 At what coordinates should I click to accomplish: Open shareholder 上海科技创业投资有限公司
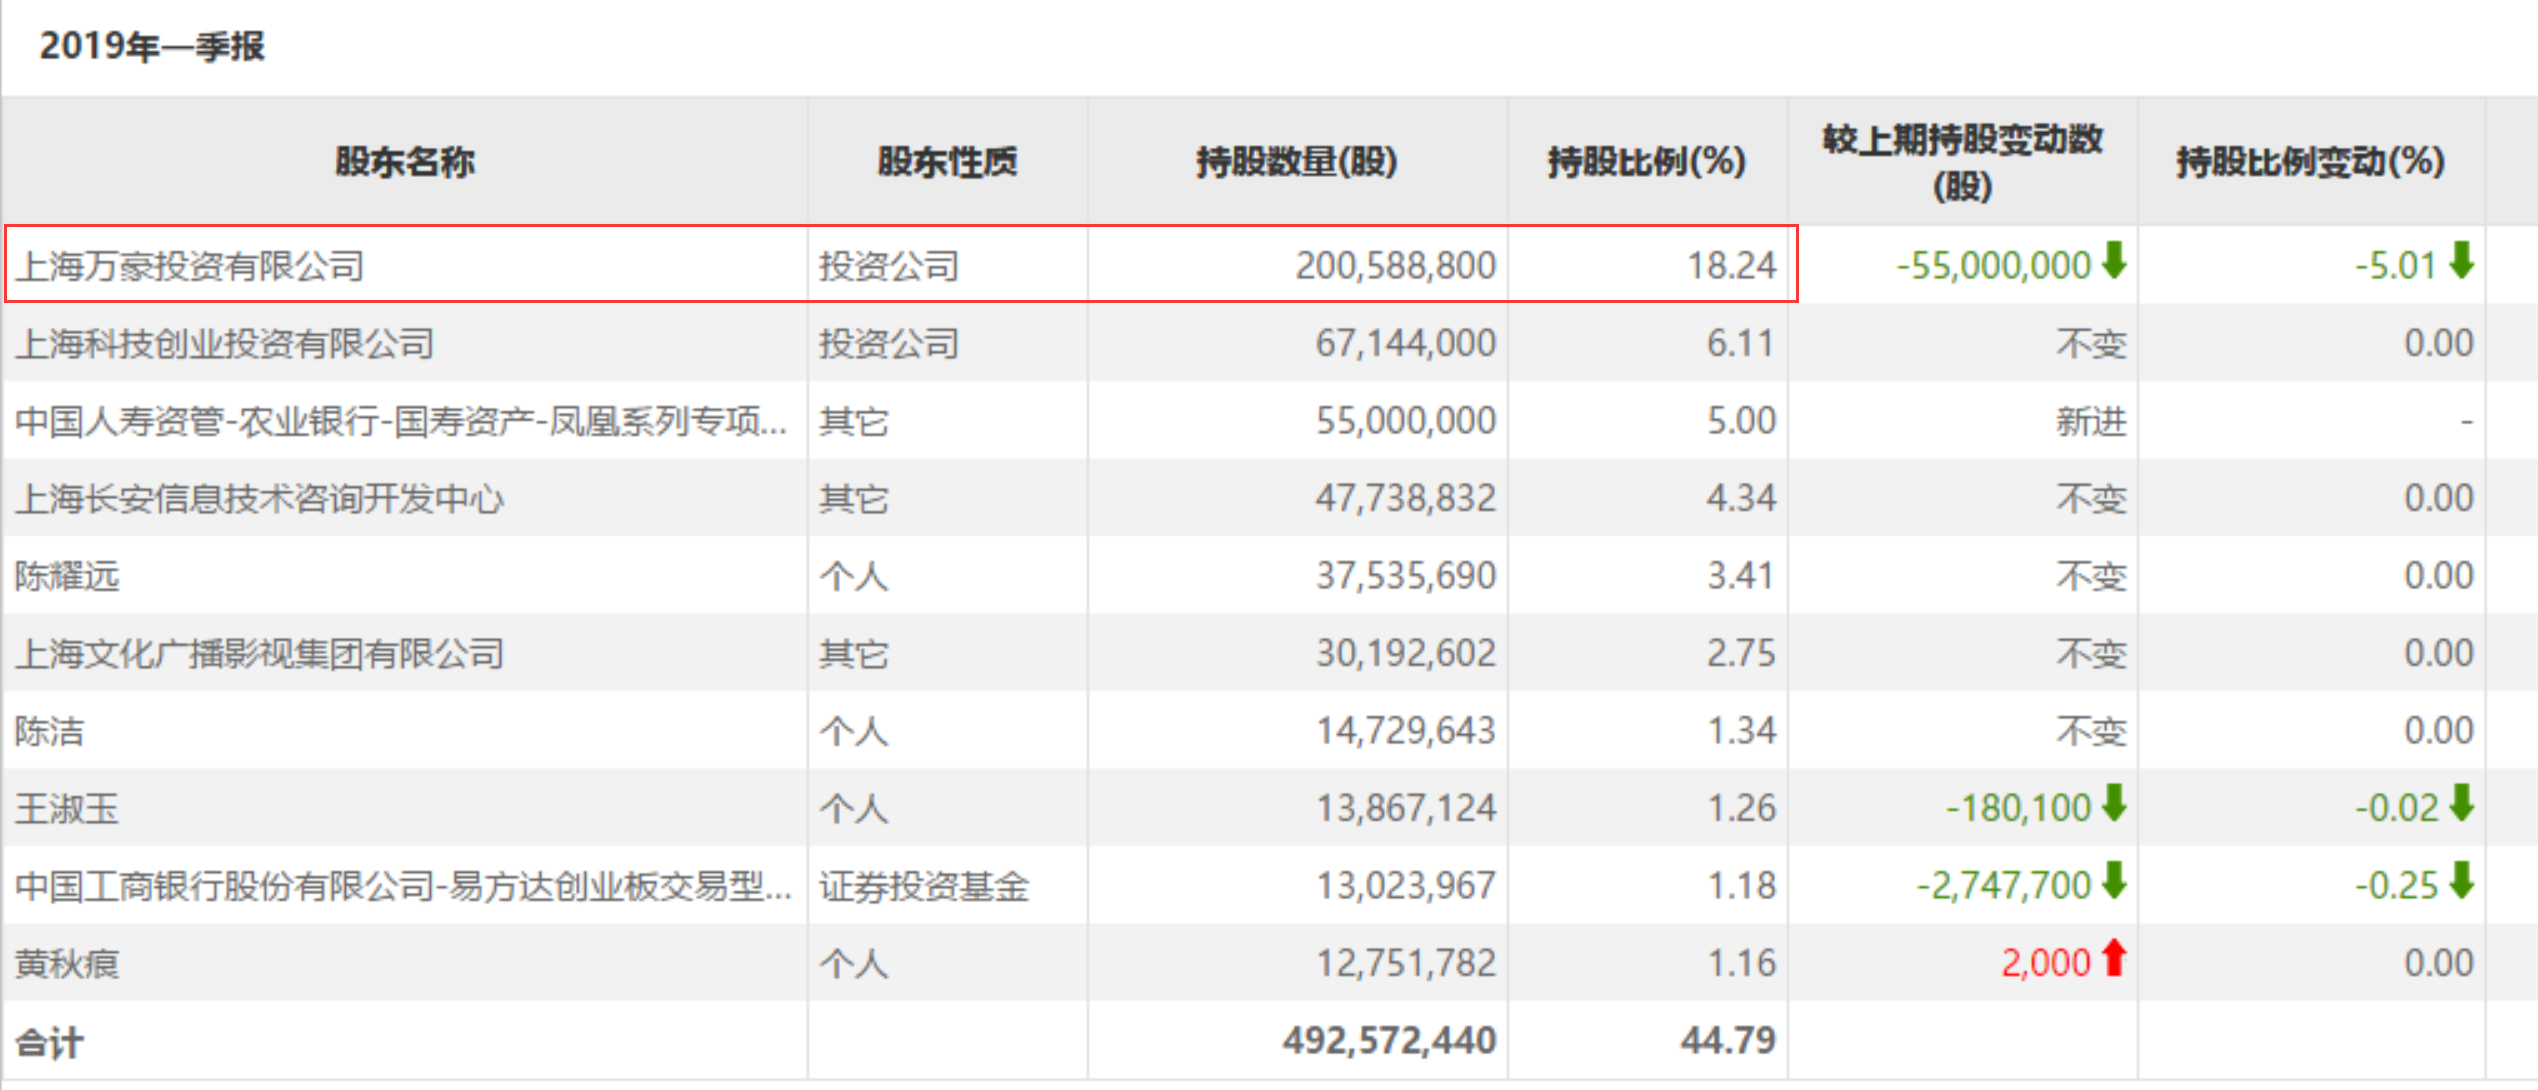pos(225,344)
